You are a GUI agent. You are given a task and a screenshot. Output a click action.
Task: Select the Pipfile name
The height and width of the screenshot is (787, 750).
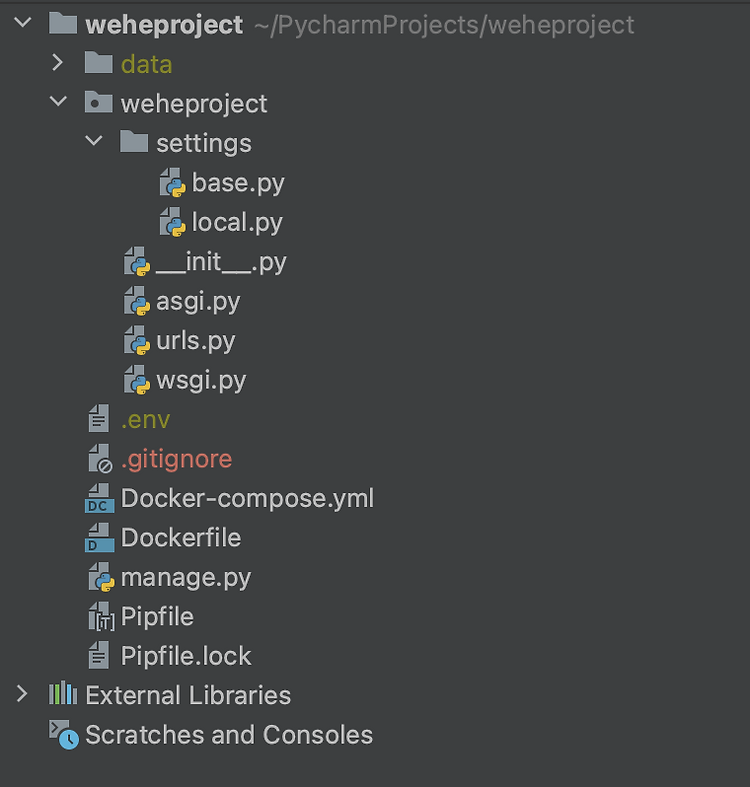click(x=157, y=617)
